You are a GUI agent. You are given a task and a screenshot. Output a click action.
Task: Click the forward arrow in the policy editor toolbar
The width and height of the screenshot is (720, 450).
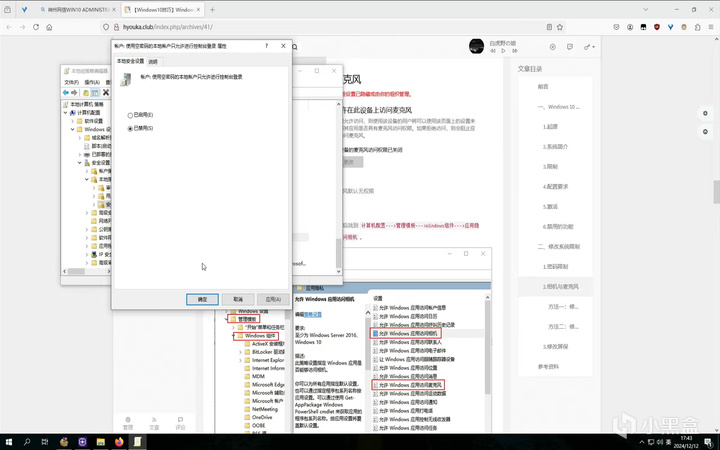point(74,92)
